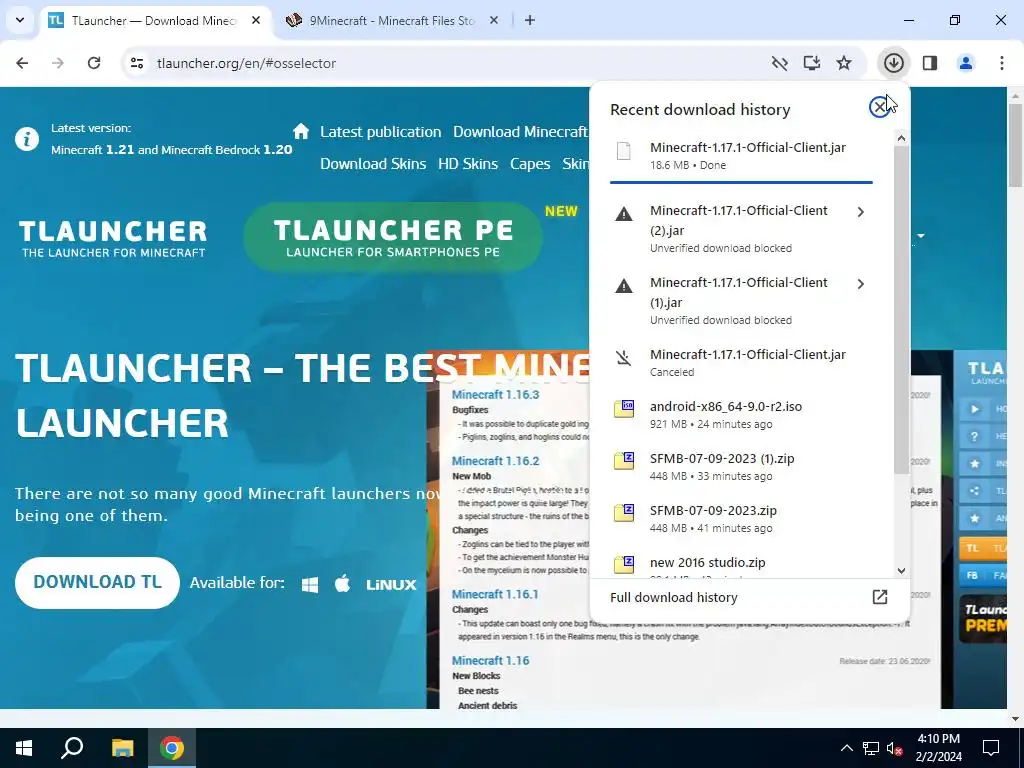The width and height of the screenshot is (1024, 768).
Task: Click the download list scrollbar thumb
Action: (901, 310)
